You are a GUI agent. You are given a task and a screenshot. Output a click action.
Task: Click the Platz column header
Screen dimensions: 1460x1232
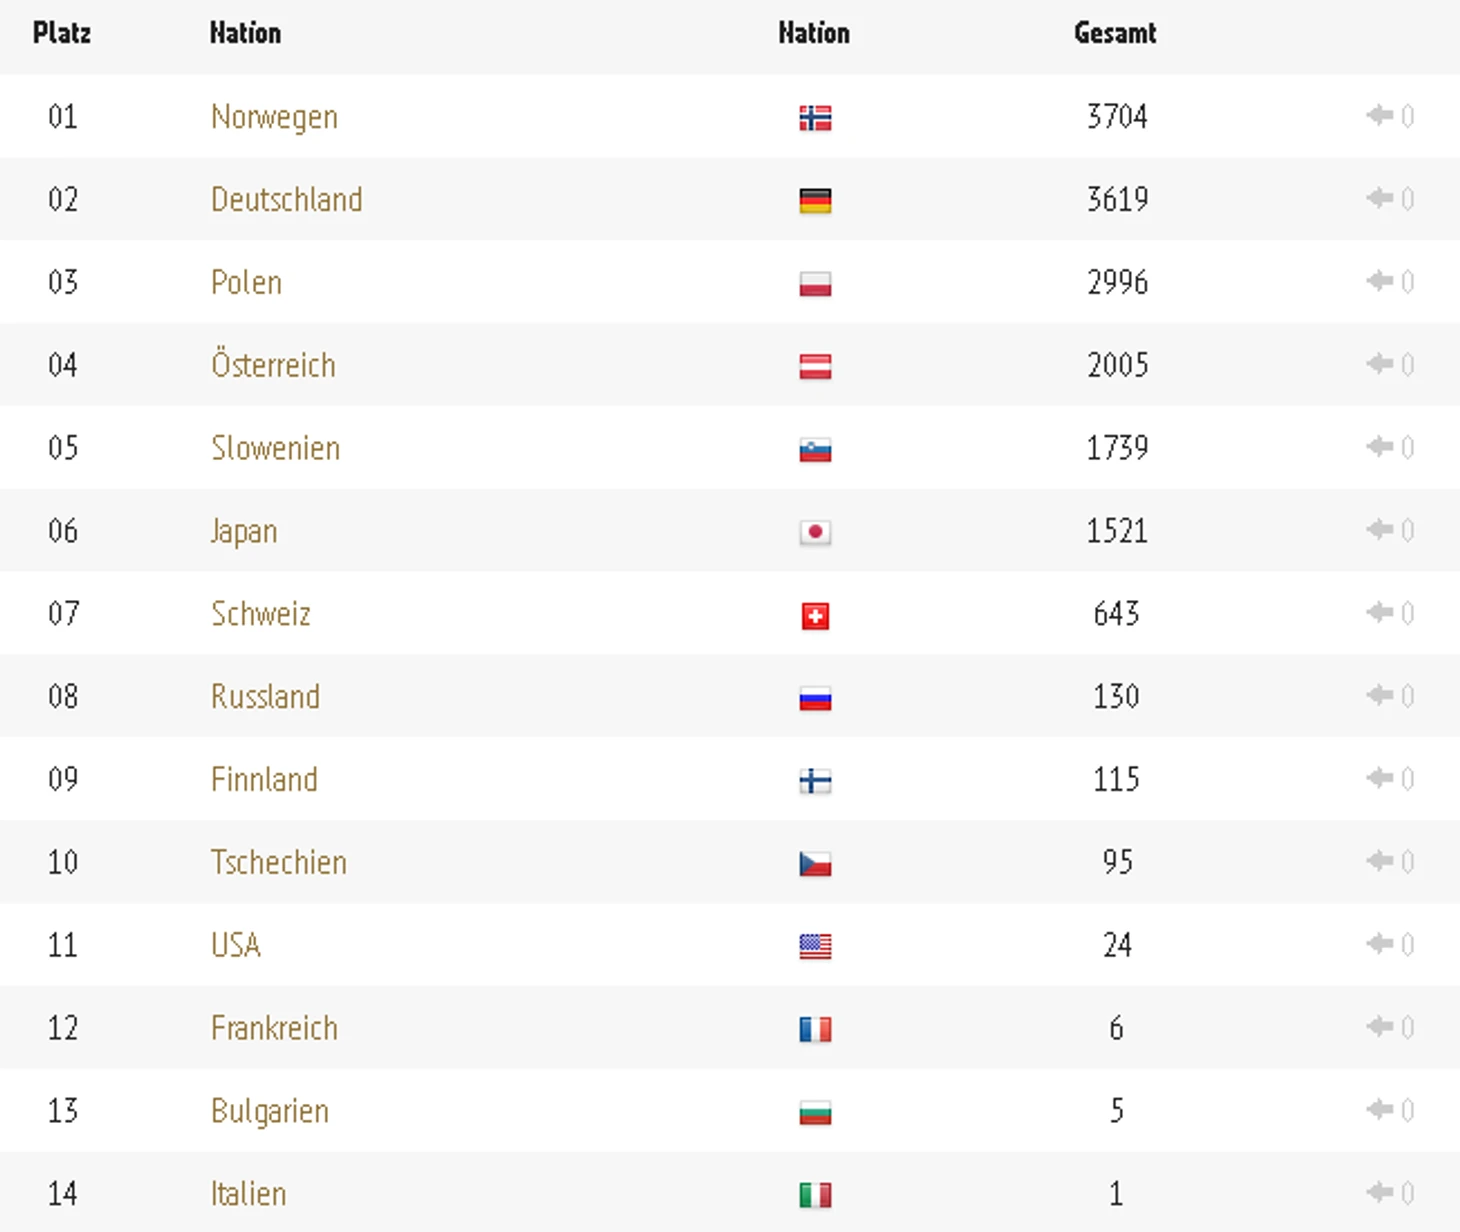pos(62,33)
